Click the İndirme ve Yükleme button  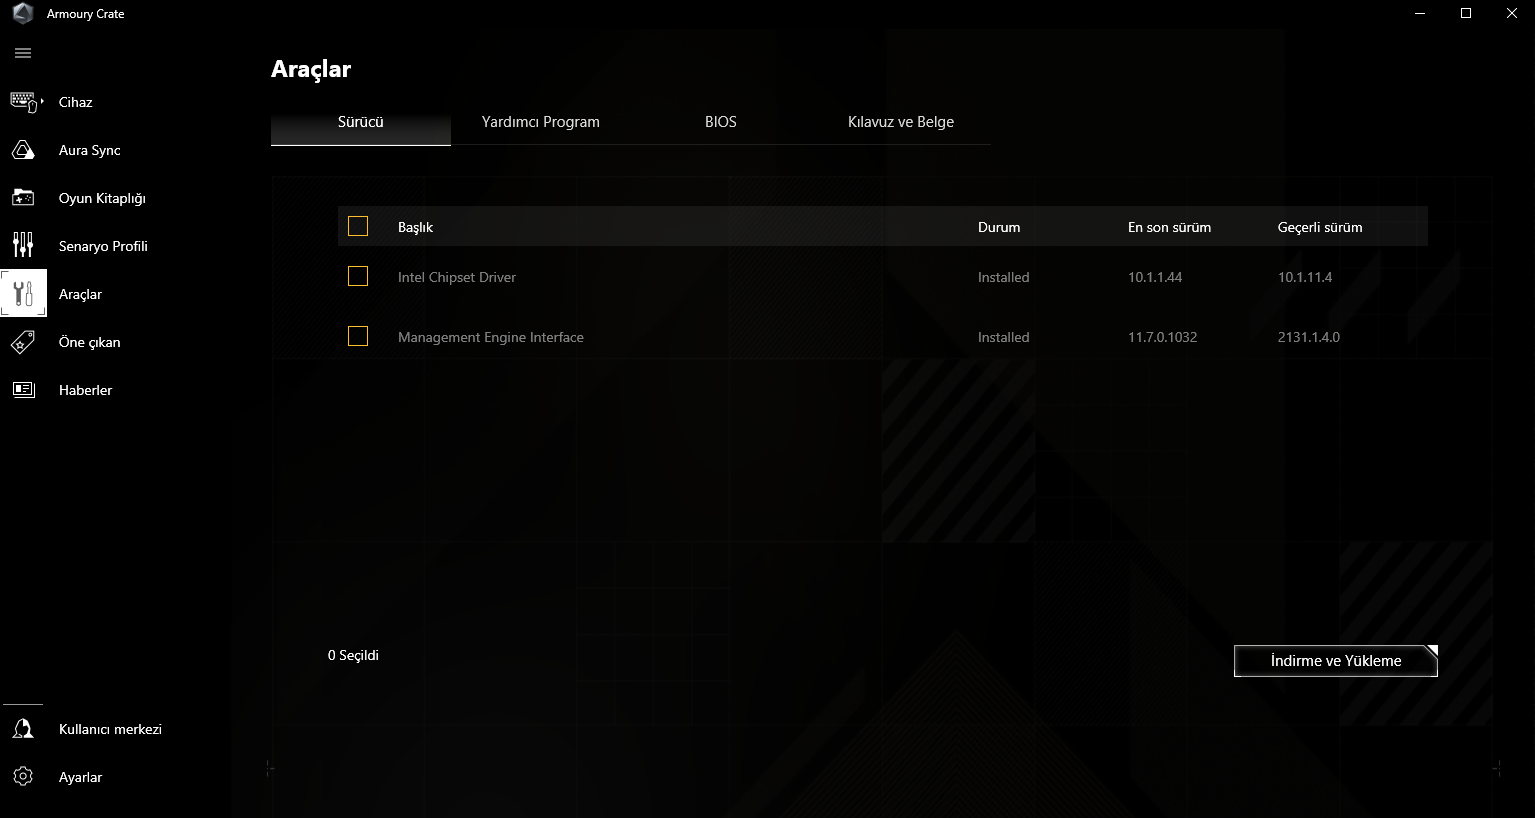tap(1336, 661)
